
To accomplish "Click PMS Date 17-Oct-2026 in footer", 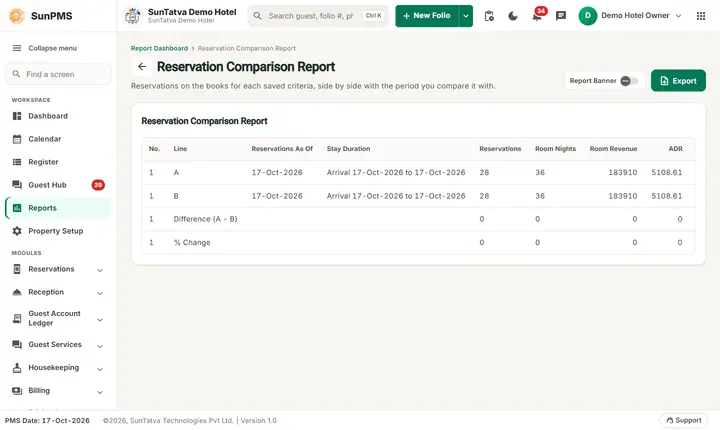I will pyautogui.click(x=47, y=420).
